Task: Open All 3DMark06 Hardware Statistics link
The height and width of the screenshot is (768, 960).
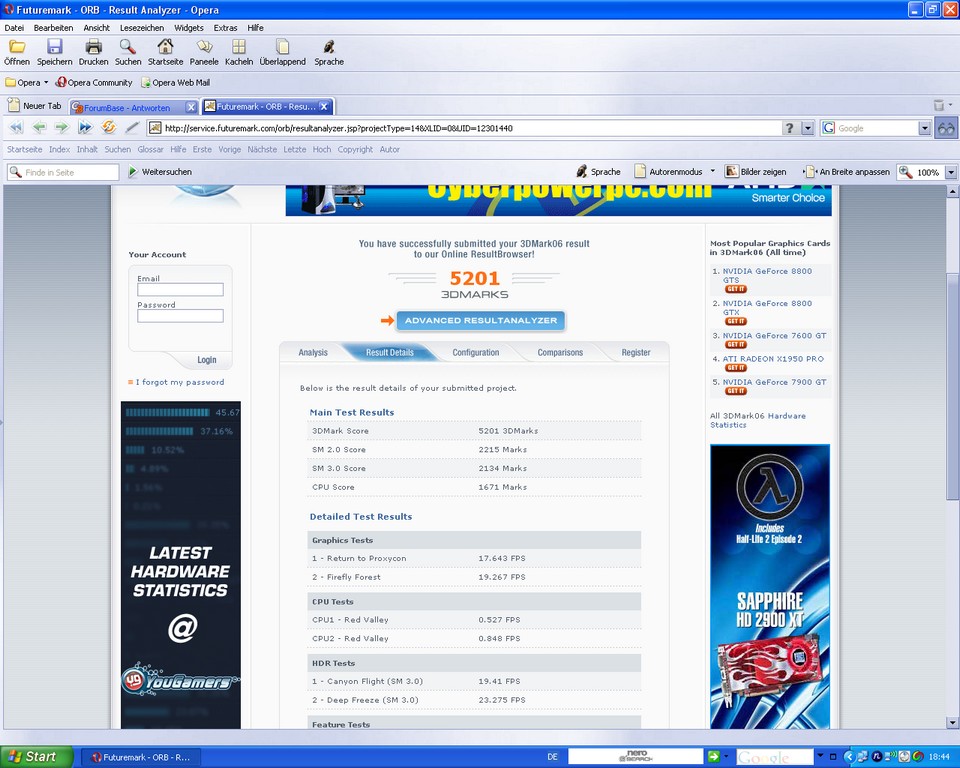Action: tap(758, 420)
